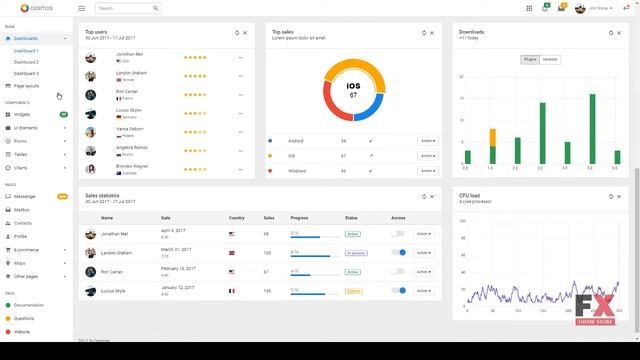The image size is (640, 360).
Task: Refresh the Downloads panel
Action: 611,33
